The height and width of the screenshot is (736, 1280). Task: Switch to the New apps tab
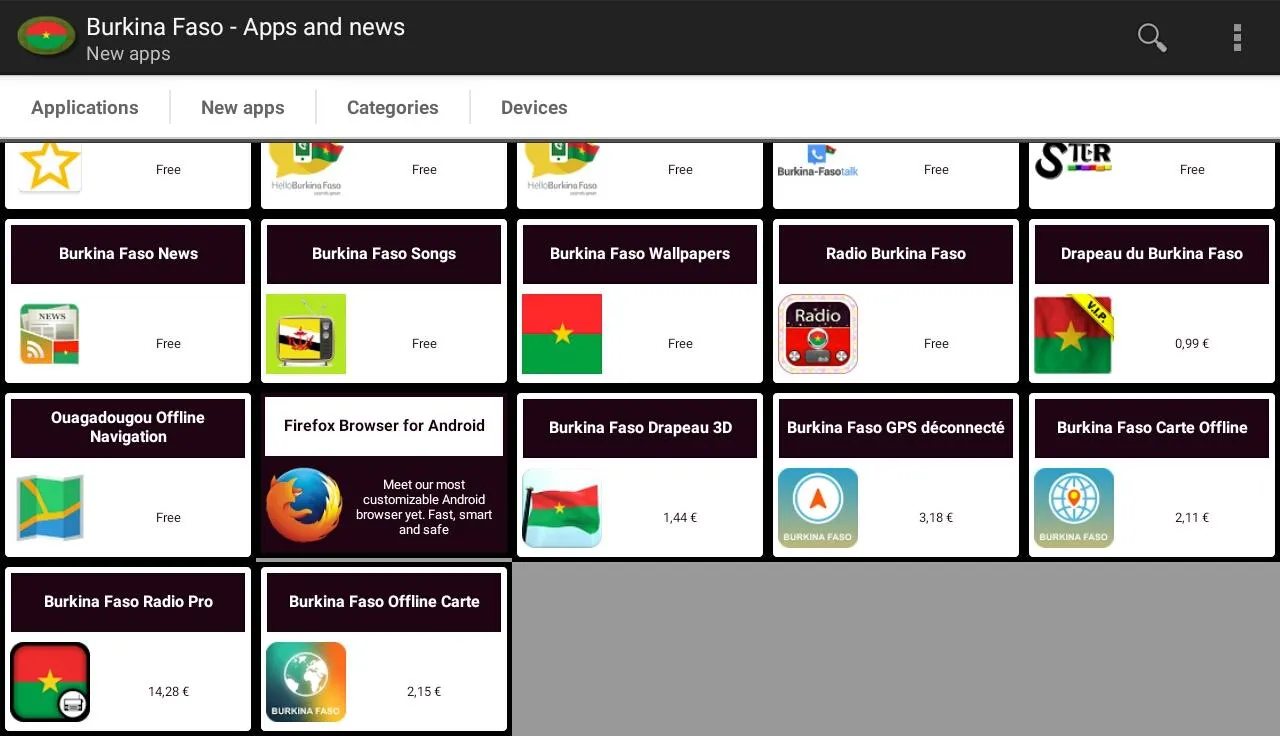[243, 107]
